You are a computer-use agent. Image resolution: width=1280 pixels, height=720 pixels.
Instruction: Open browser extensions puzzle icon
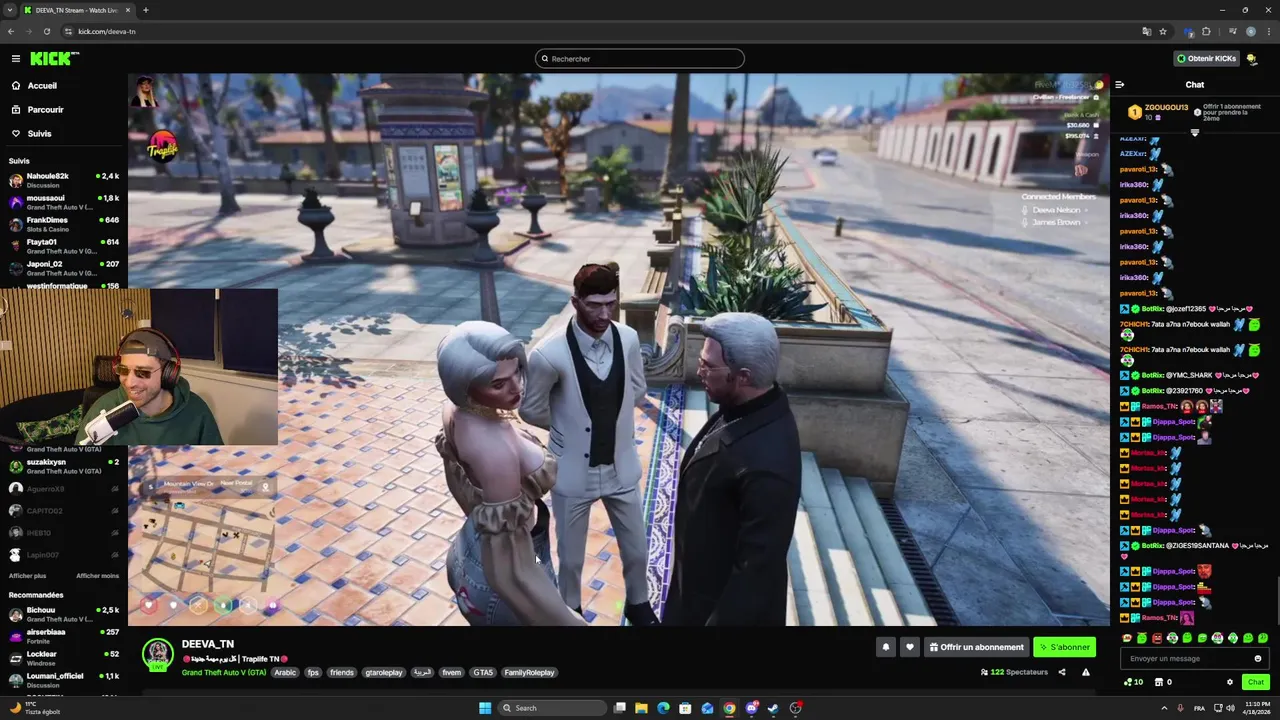1206,31
